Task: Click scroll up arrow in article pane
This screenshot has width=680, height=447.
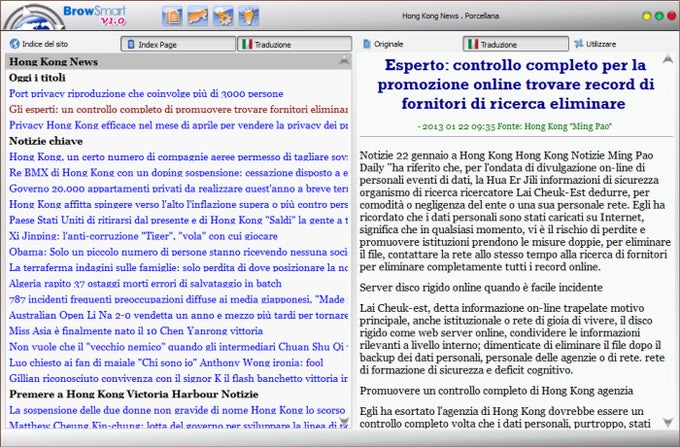Action: [668, 59]
